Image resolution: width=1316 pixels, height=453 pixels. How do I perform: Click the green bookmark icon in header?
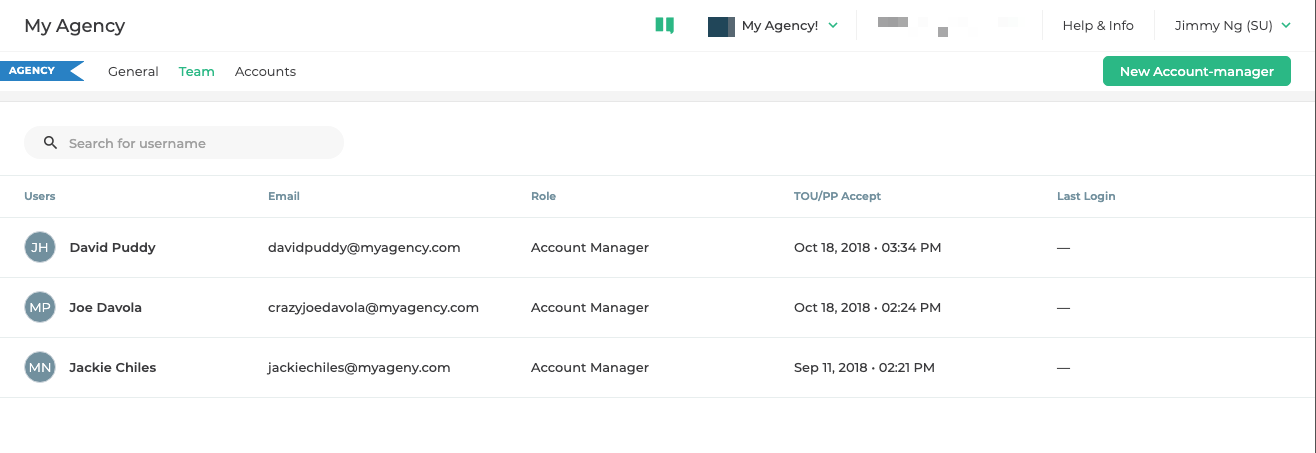pyautogui.click(x=665, y=25)
